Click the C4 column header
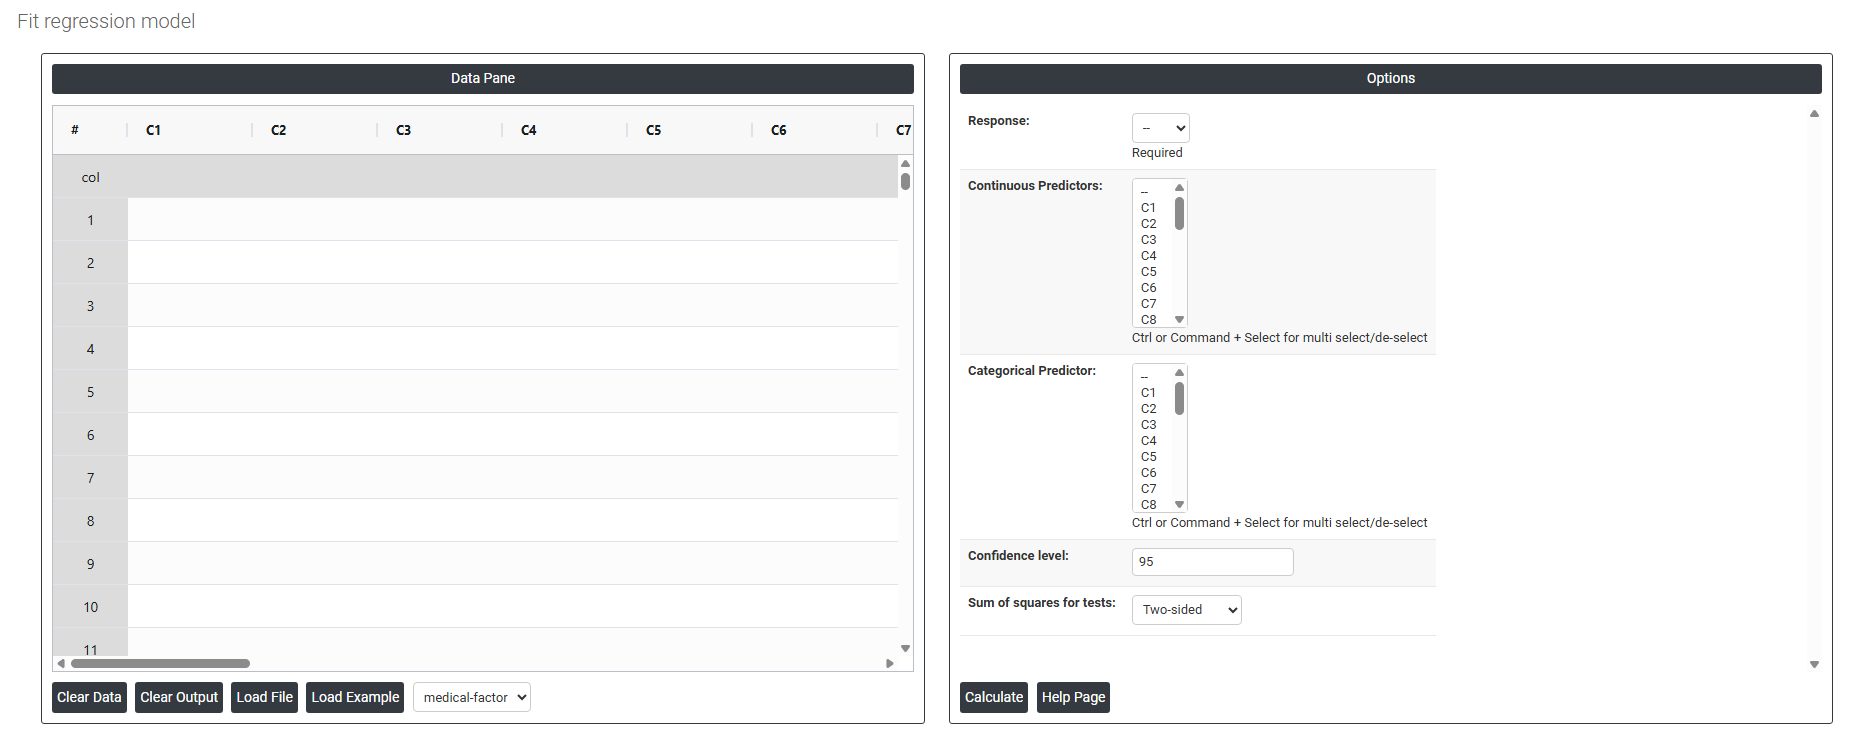The height and width of the screenshot is (742, 1858). pos(529,130)
